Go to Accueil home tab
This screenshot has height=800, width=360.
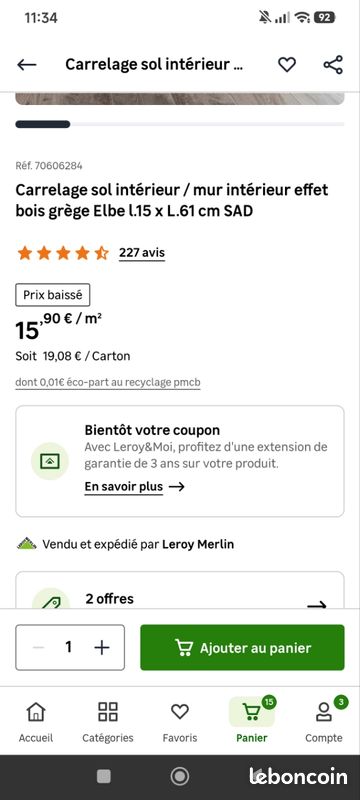pyautogui.click(x=36, y=722)
